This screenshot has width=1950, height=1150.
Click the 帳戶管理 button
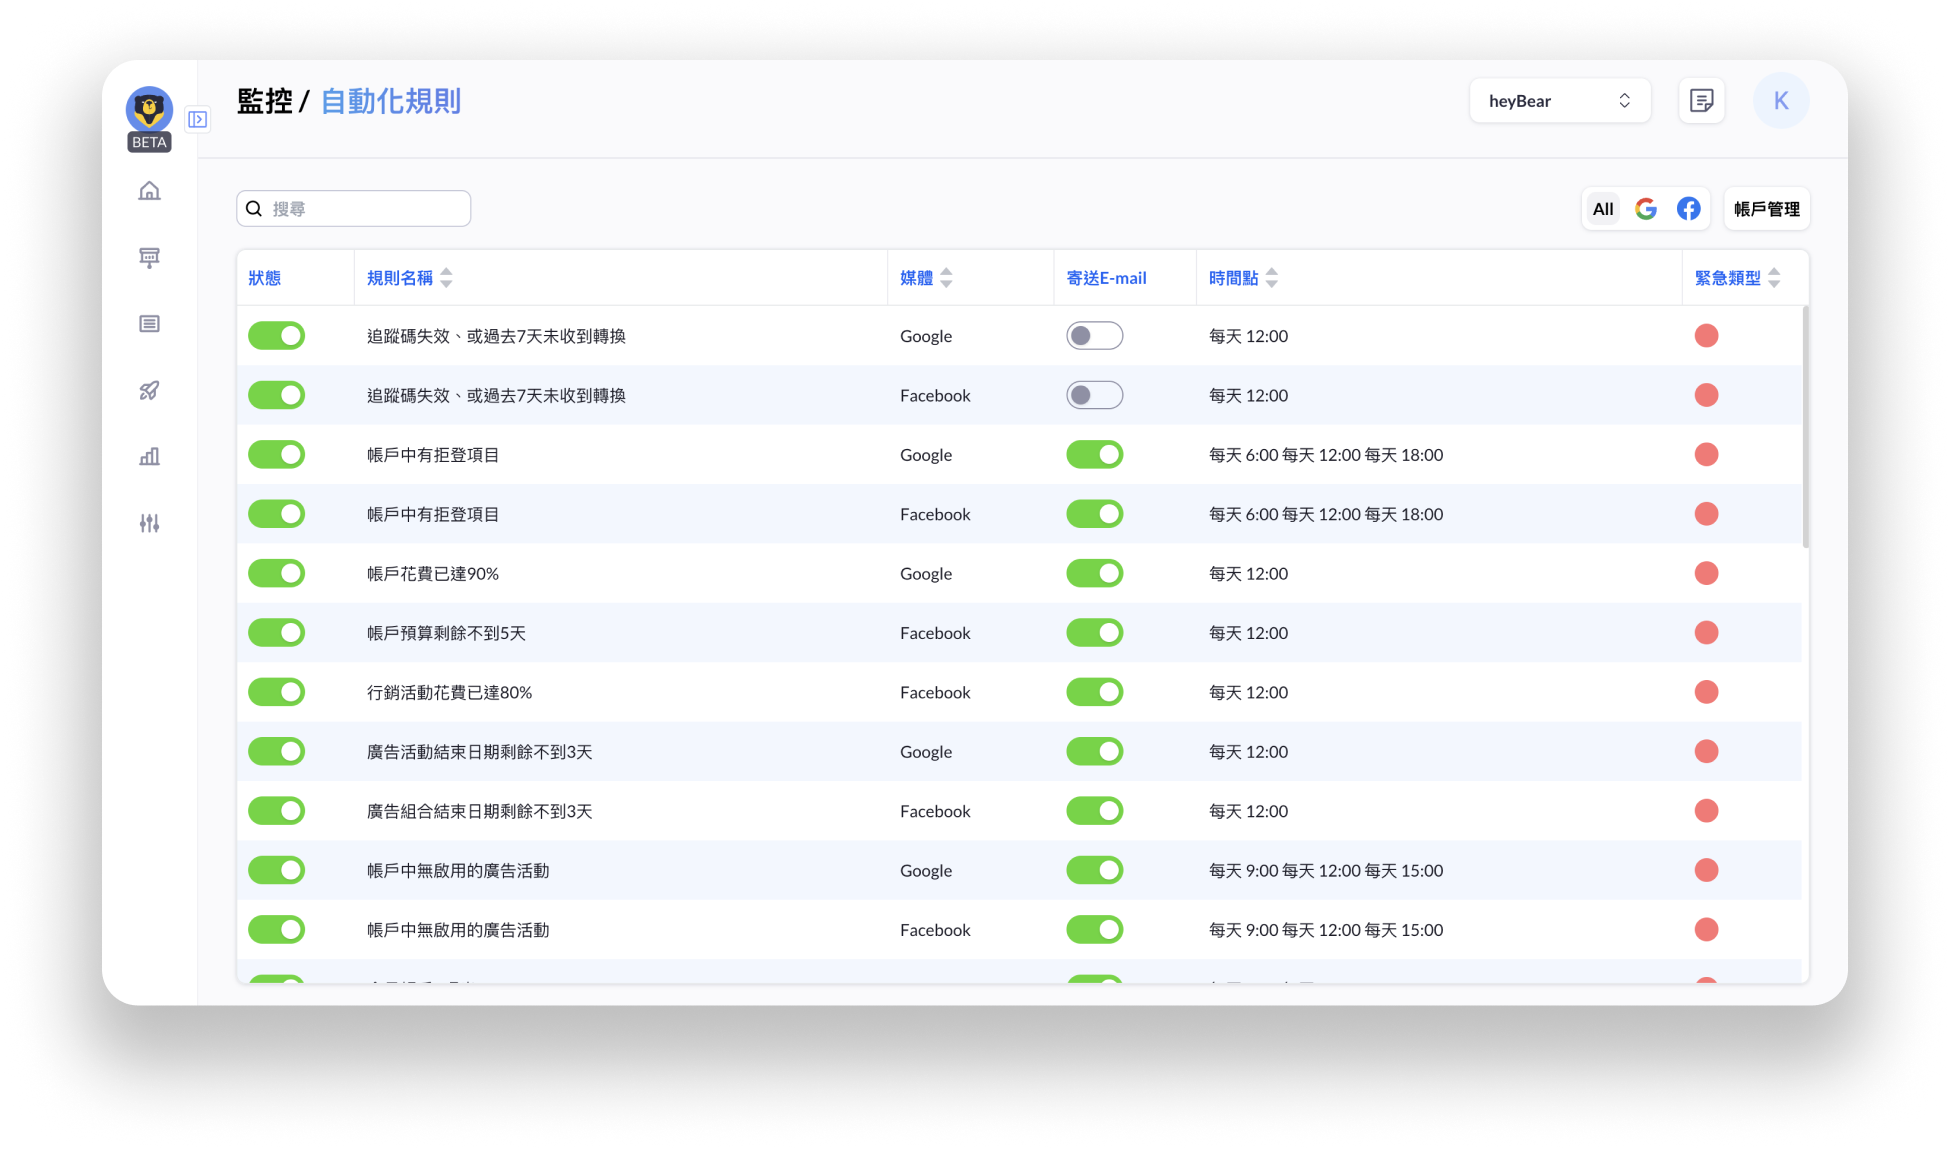coord(1766,209)
